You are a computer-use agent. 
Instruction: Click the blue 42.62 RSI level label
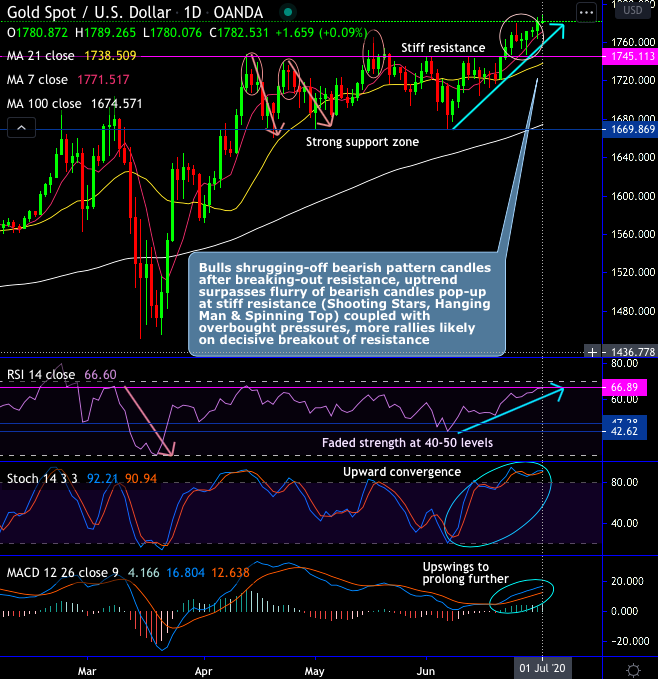[624, 431]
